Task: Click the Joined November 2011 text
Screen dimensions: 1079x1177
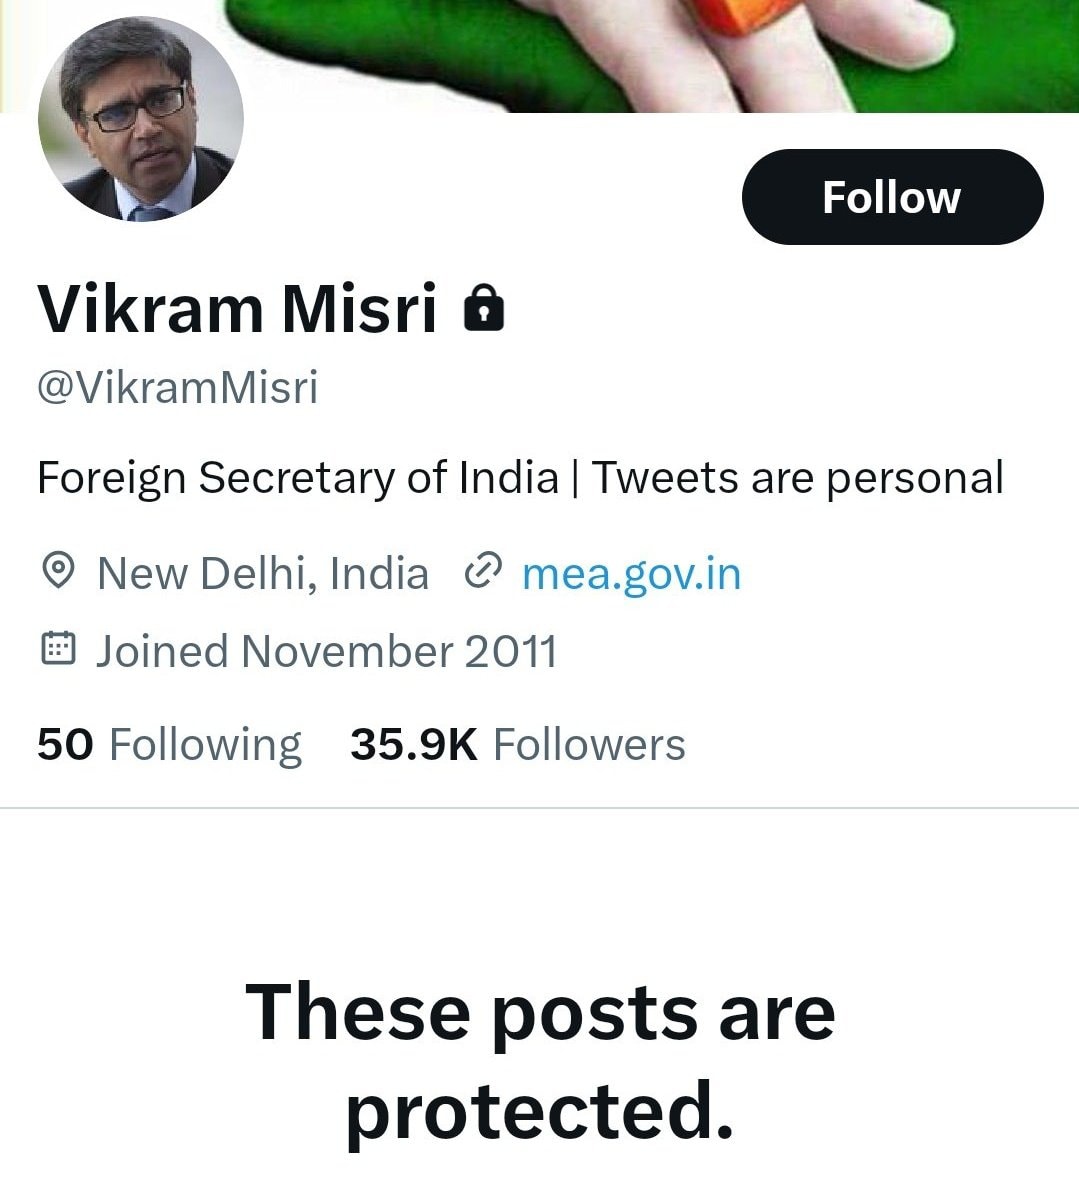Action: 326,651
